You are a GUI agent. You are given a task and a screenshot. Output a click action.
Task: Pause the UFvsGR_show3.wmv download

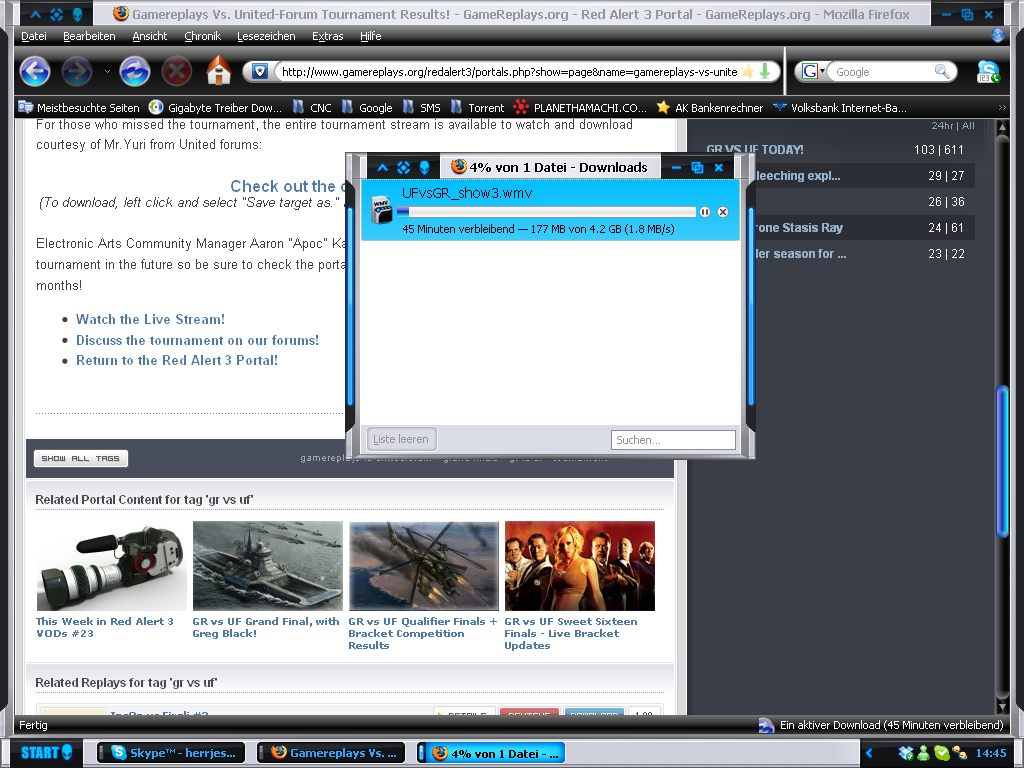pyautogui.click(x=705, y=212)
